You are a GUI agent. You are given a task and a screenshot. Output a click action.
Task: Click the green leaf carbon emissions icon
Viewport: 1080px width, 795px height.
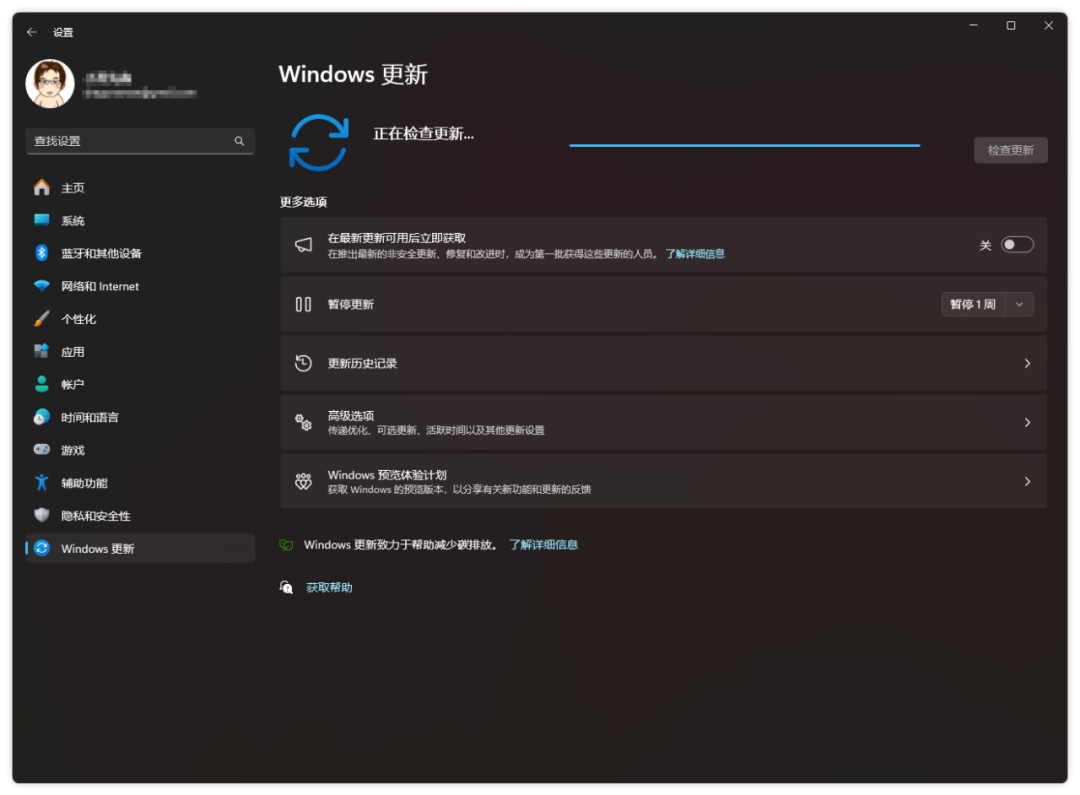pos(287,545)
